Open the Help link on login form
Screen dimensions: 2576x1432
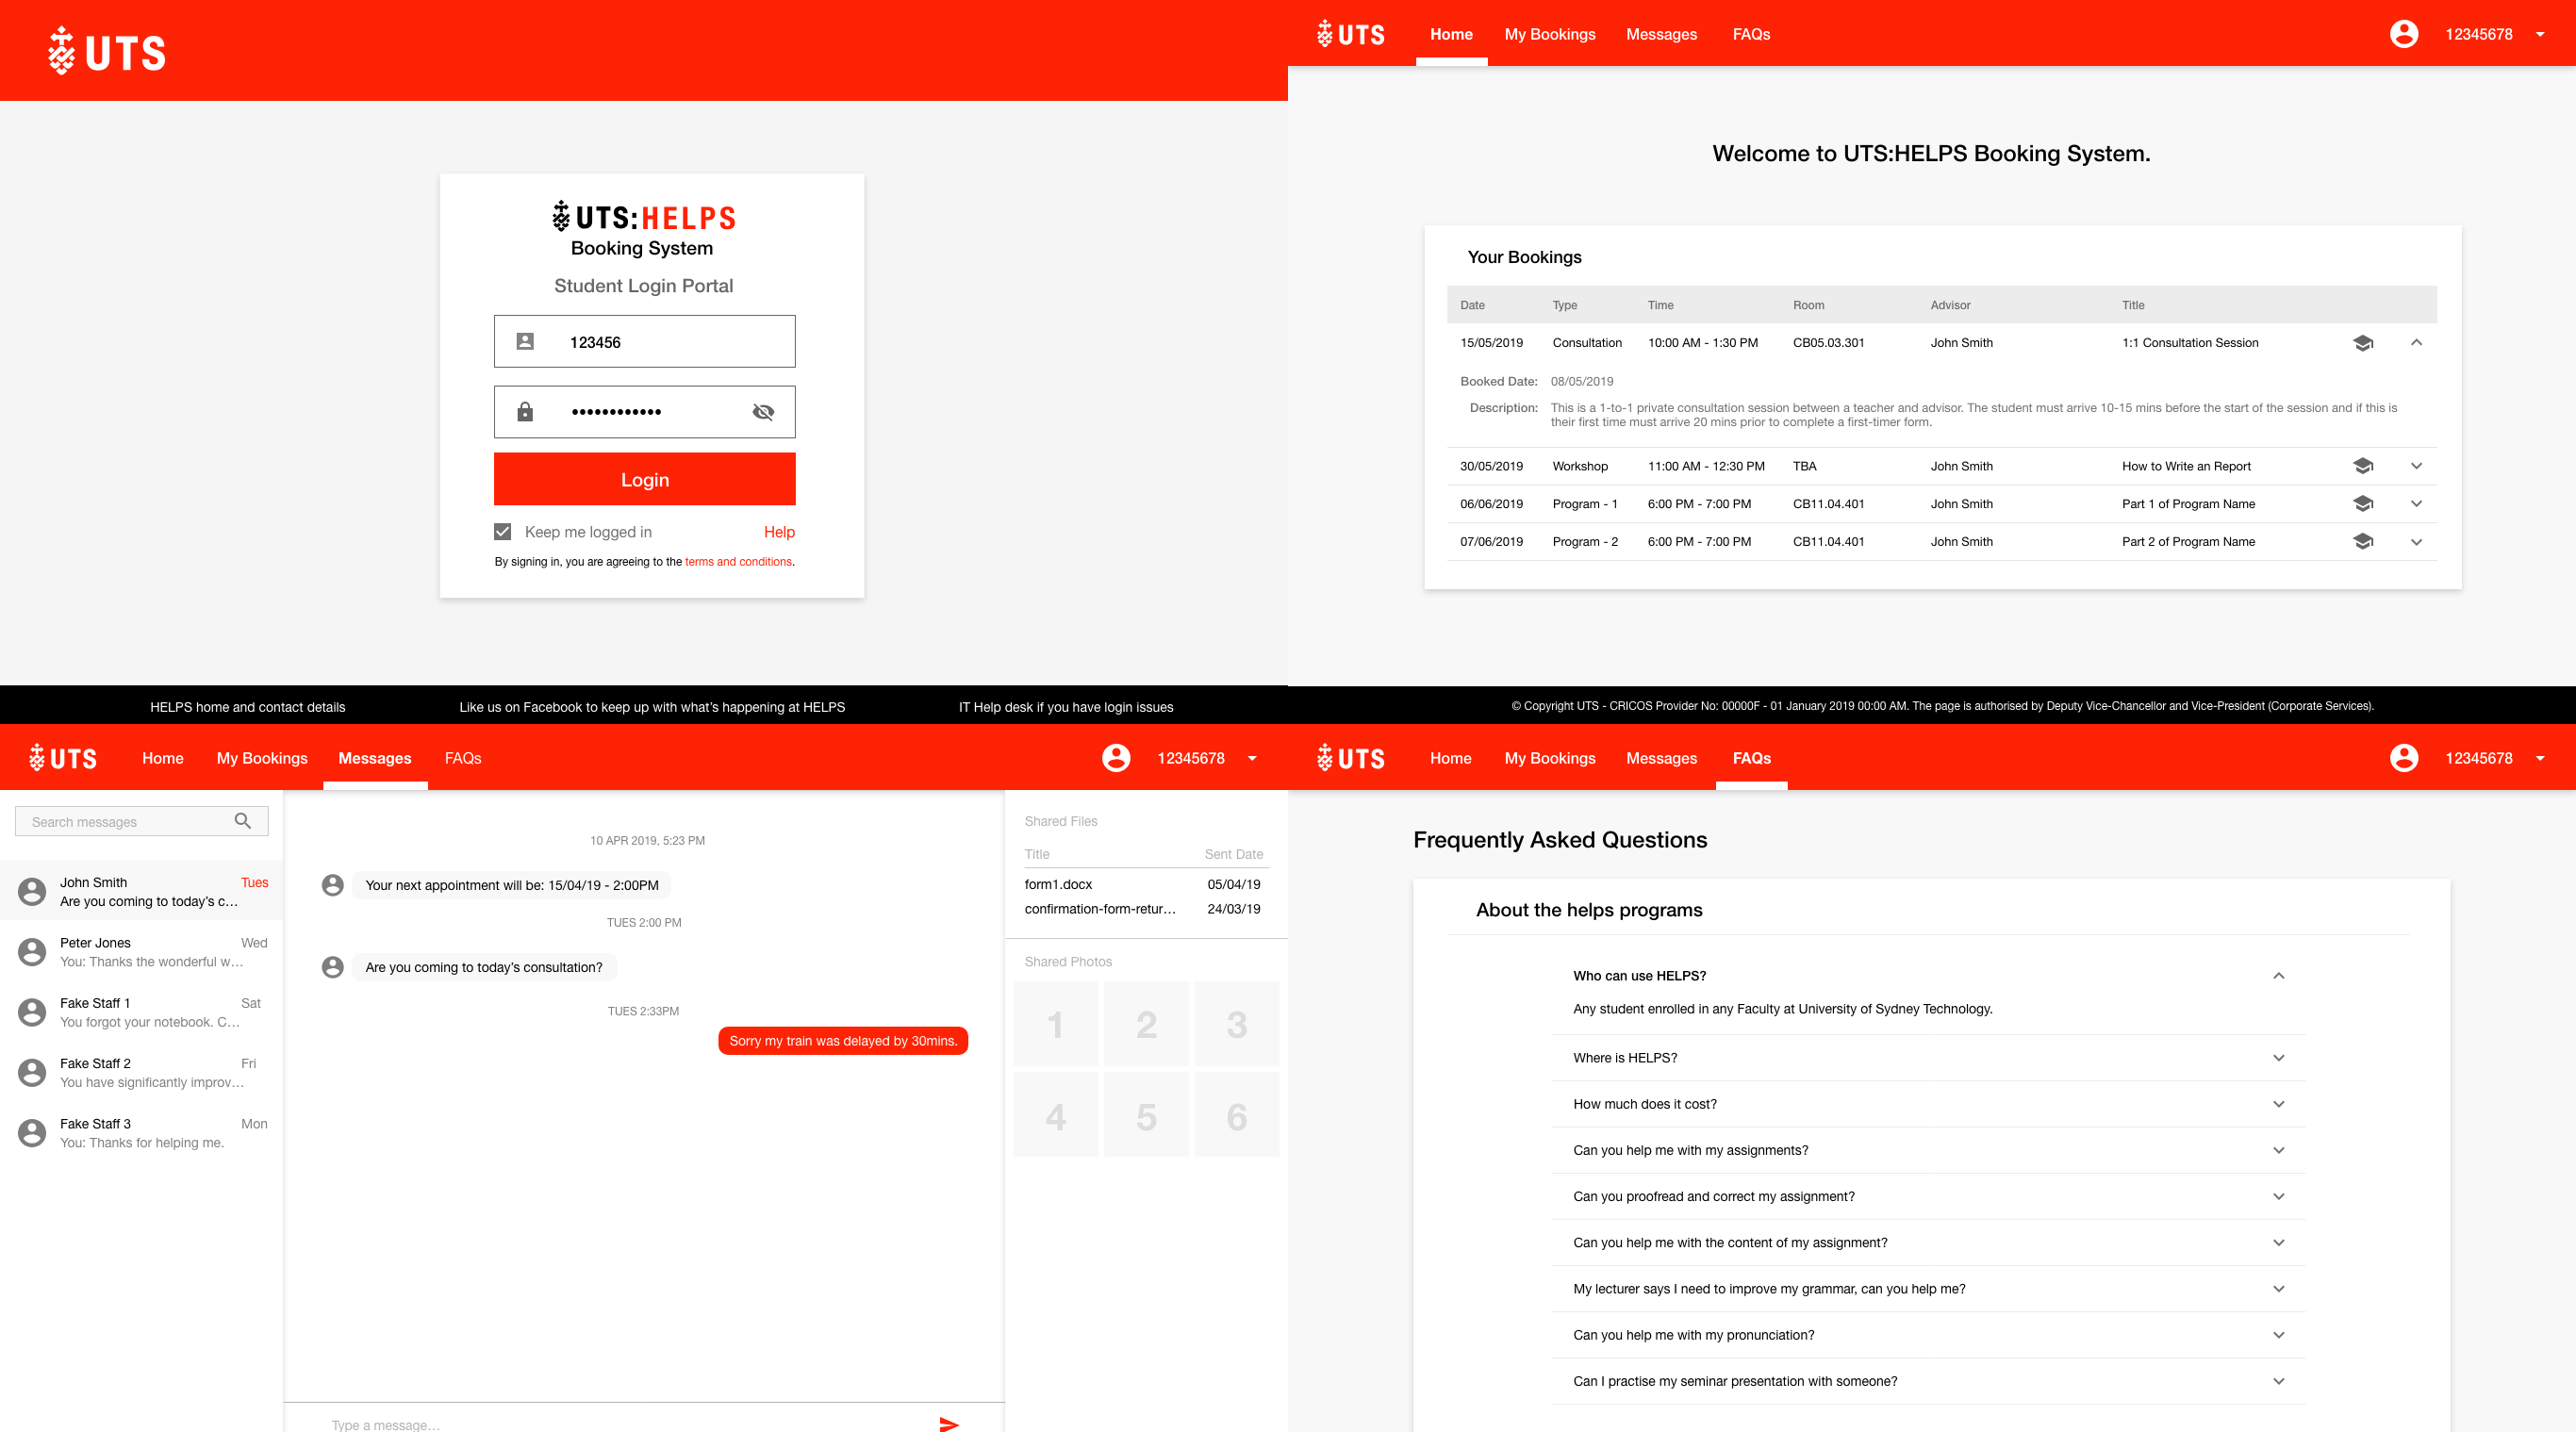click(779, 532)
